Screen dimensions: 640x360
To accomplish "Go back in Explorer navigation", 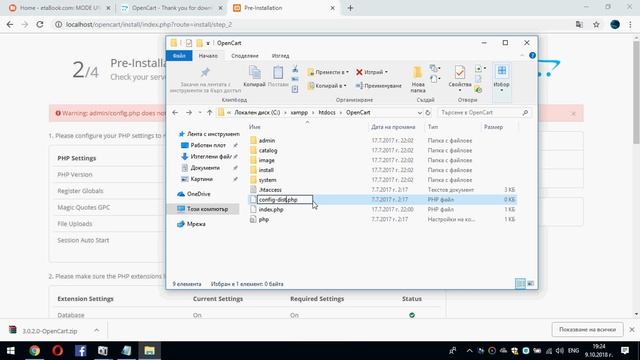I will pos(175,112).
